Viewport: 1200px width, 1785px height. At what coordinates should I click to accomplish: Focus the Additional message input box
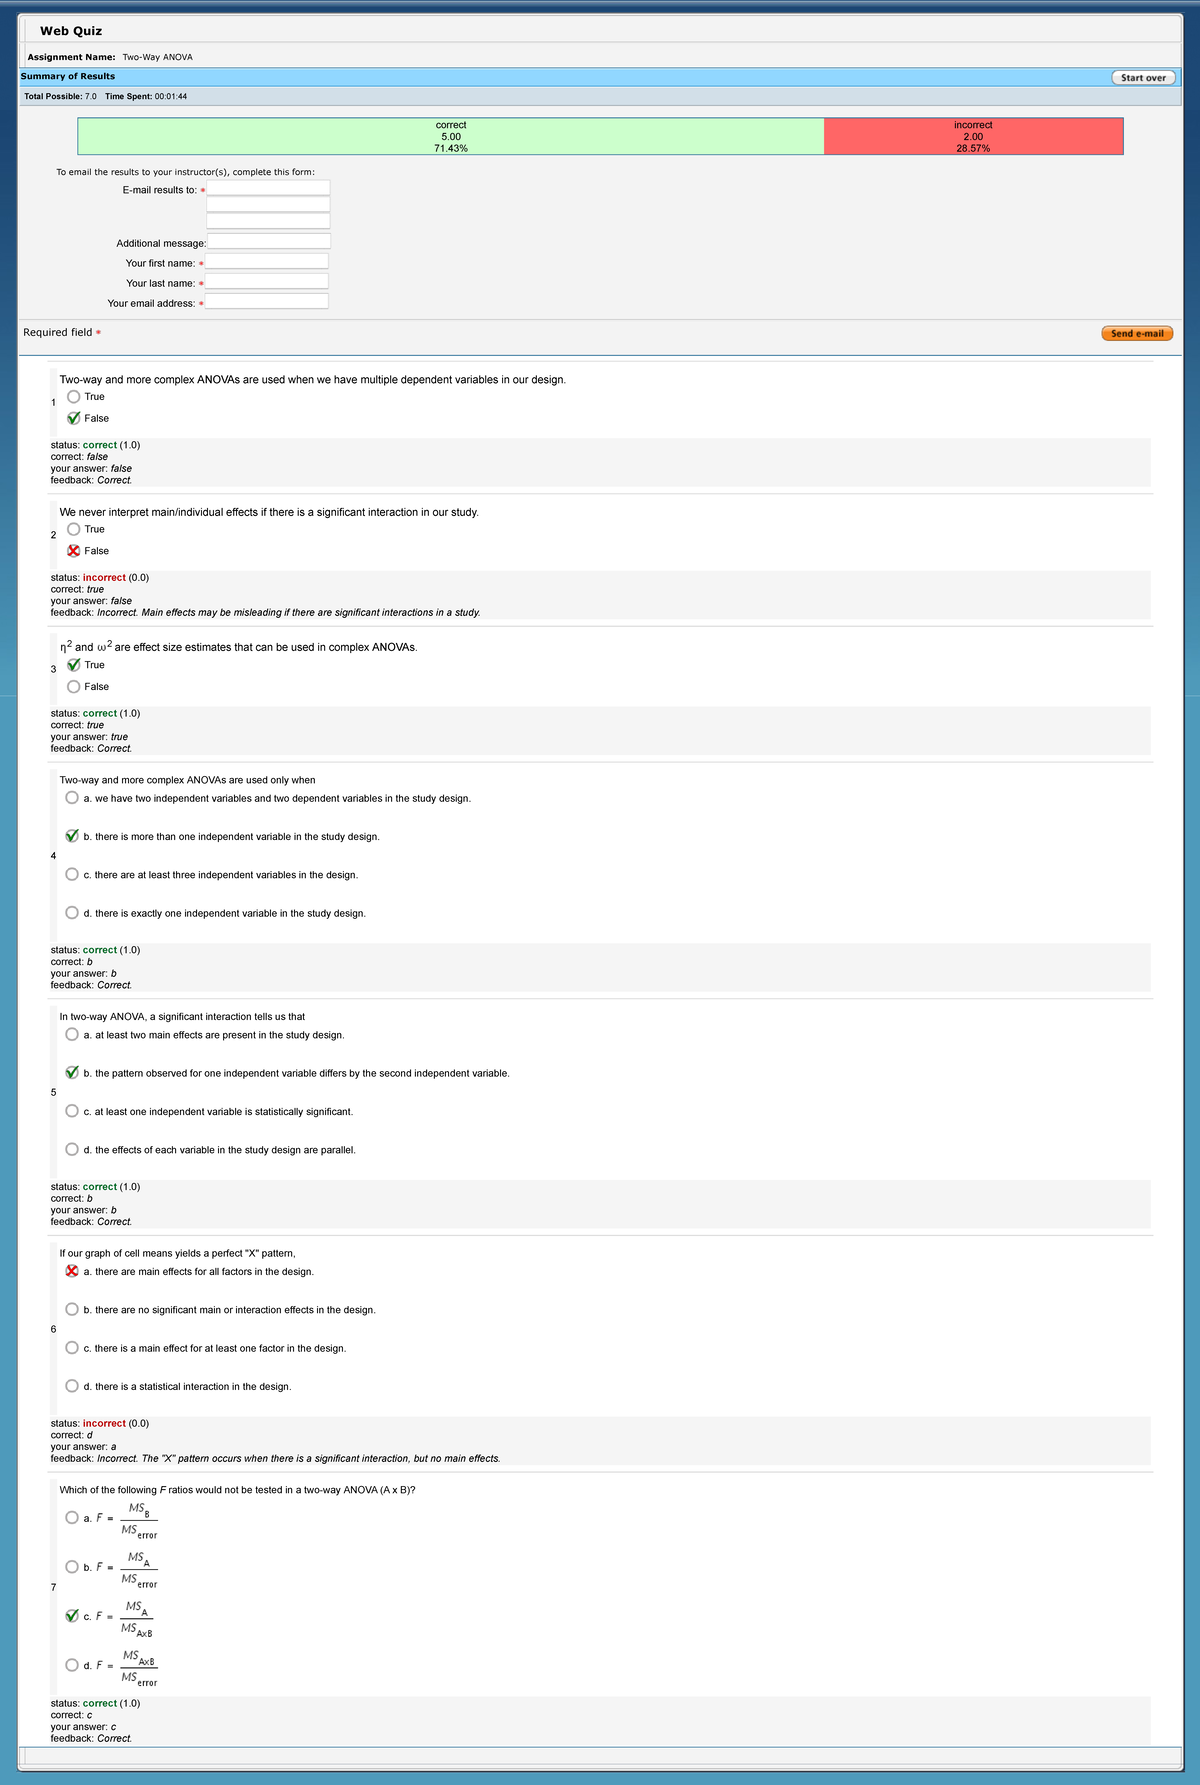click(x=268, y=241)
